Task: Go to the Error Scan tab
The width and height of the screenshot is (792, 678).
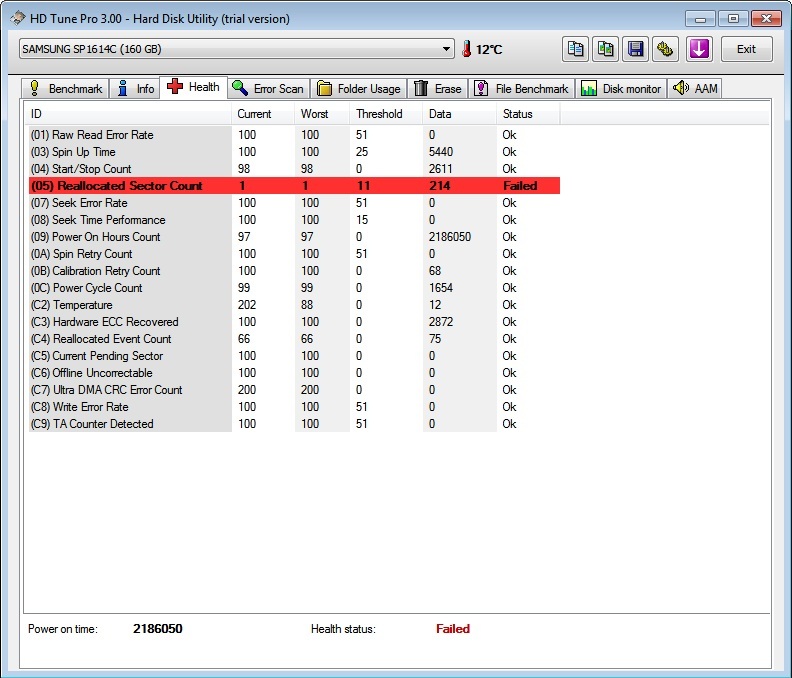Action: [x=268, y=88]
